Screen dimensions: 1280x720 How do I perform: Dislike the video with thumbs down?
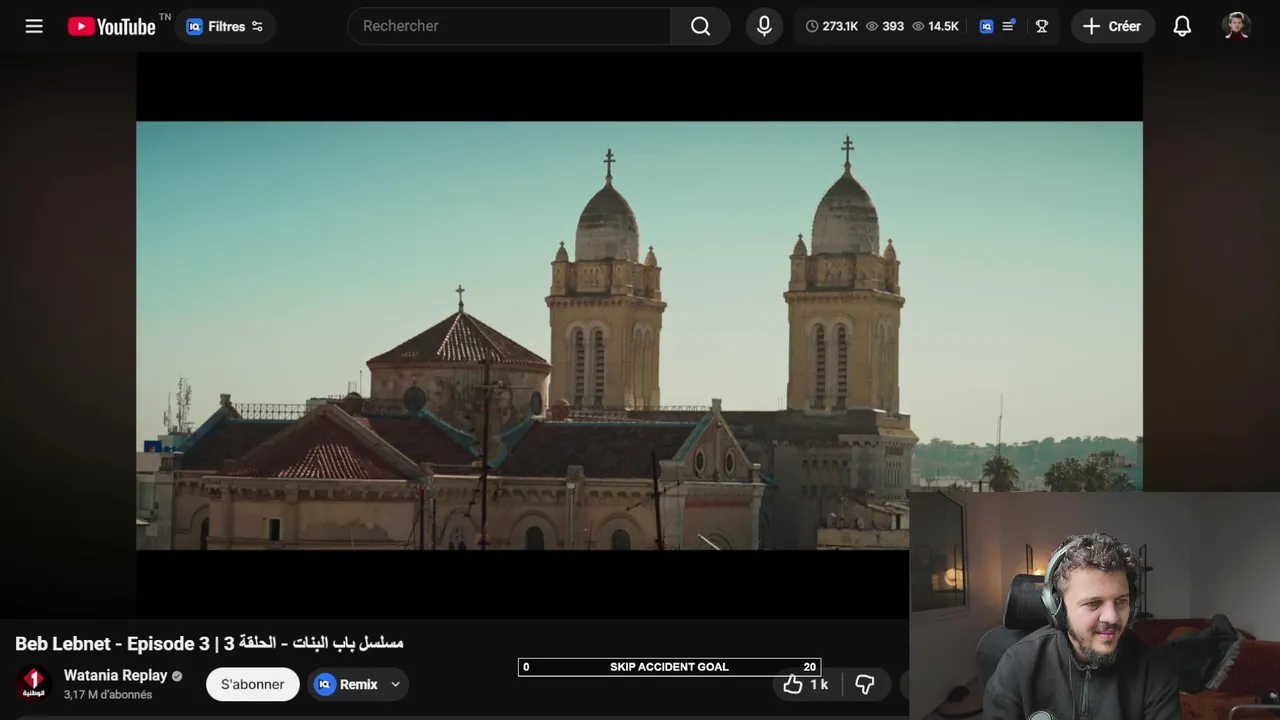coord(865,684)
